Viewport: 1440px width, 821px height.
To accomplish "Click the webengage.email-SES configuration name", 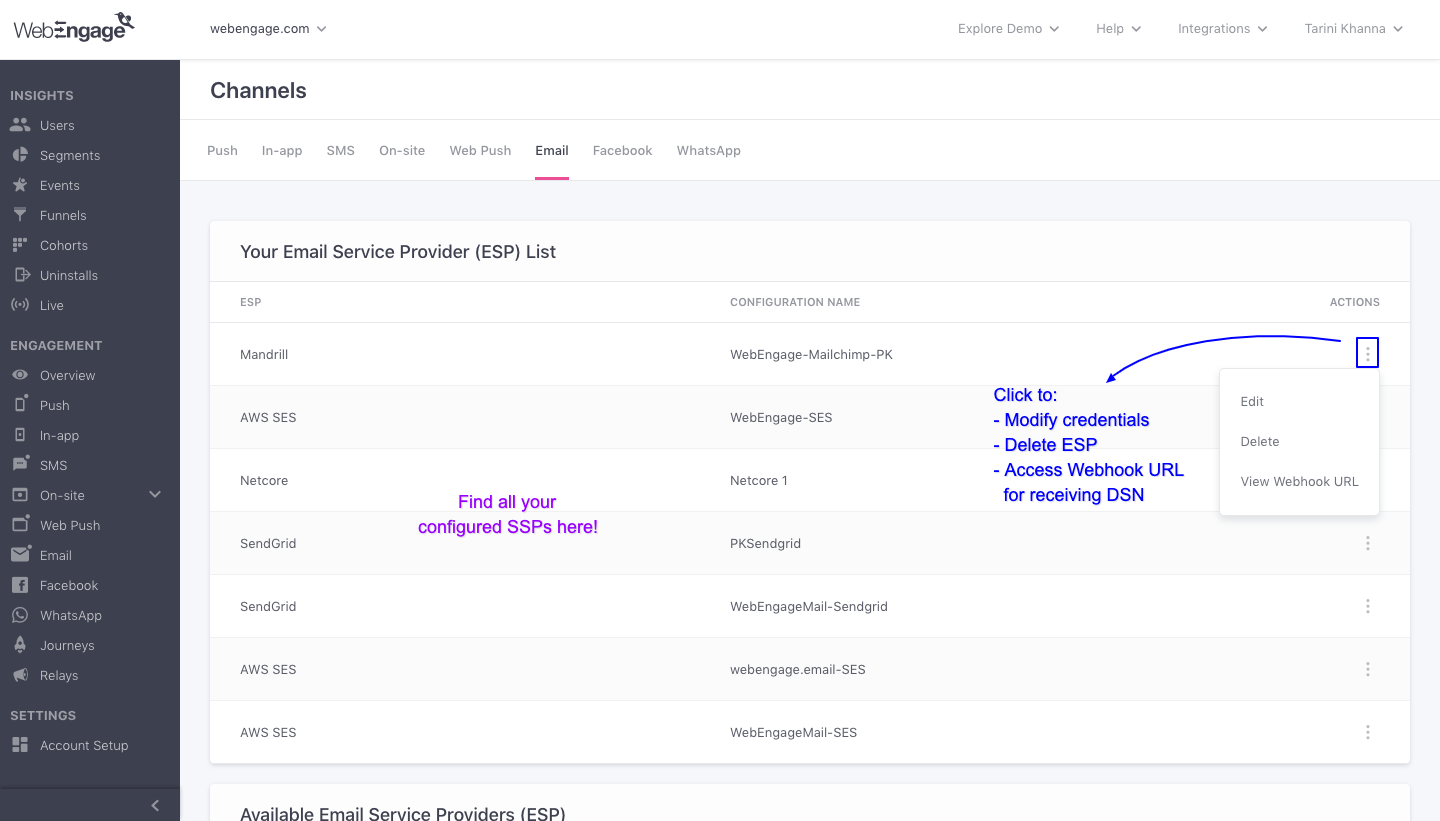I will click(798, 669).
